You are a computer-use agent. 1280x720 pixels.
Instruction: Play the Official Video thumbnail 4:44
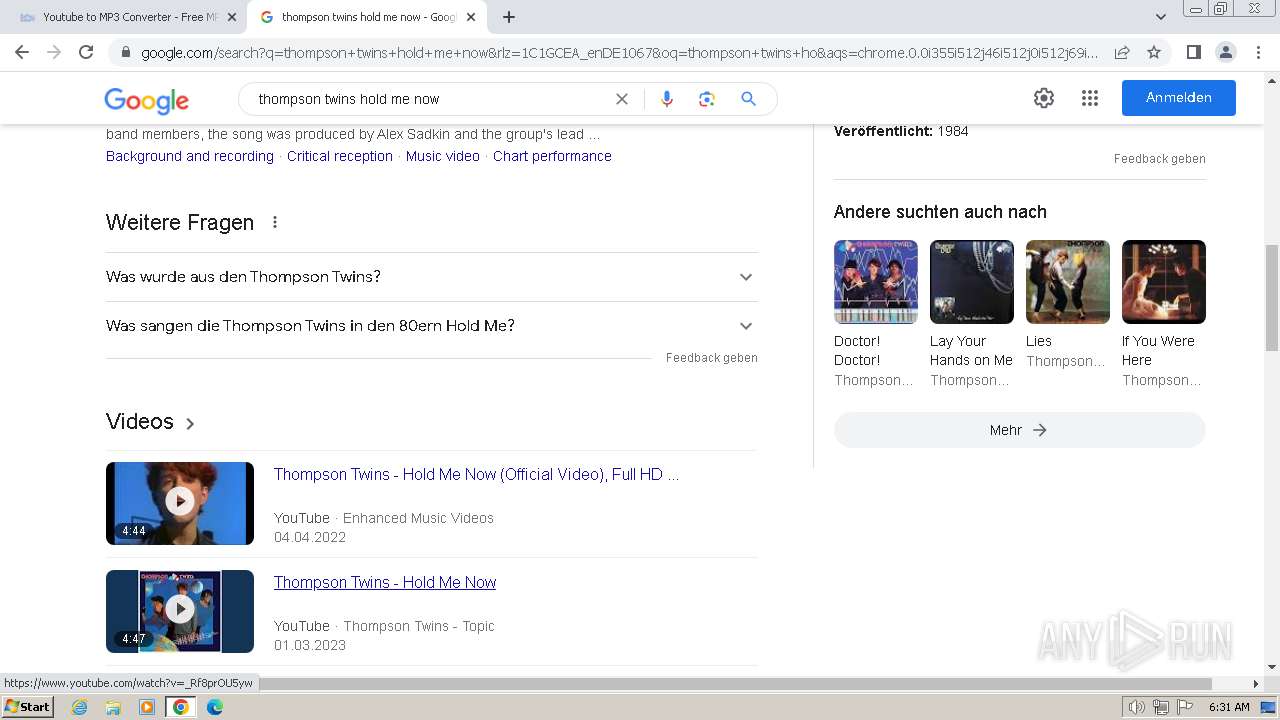pyautogui.click(x=180, y=503)
